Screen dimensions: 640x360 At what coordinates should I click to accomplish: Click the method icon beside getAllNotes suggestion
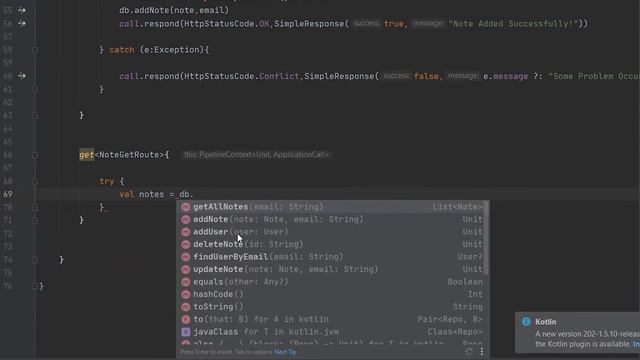pyautogui.click(x=186, y=207)
